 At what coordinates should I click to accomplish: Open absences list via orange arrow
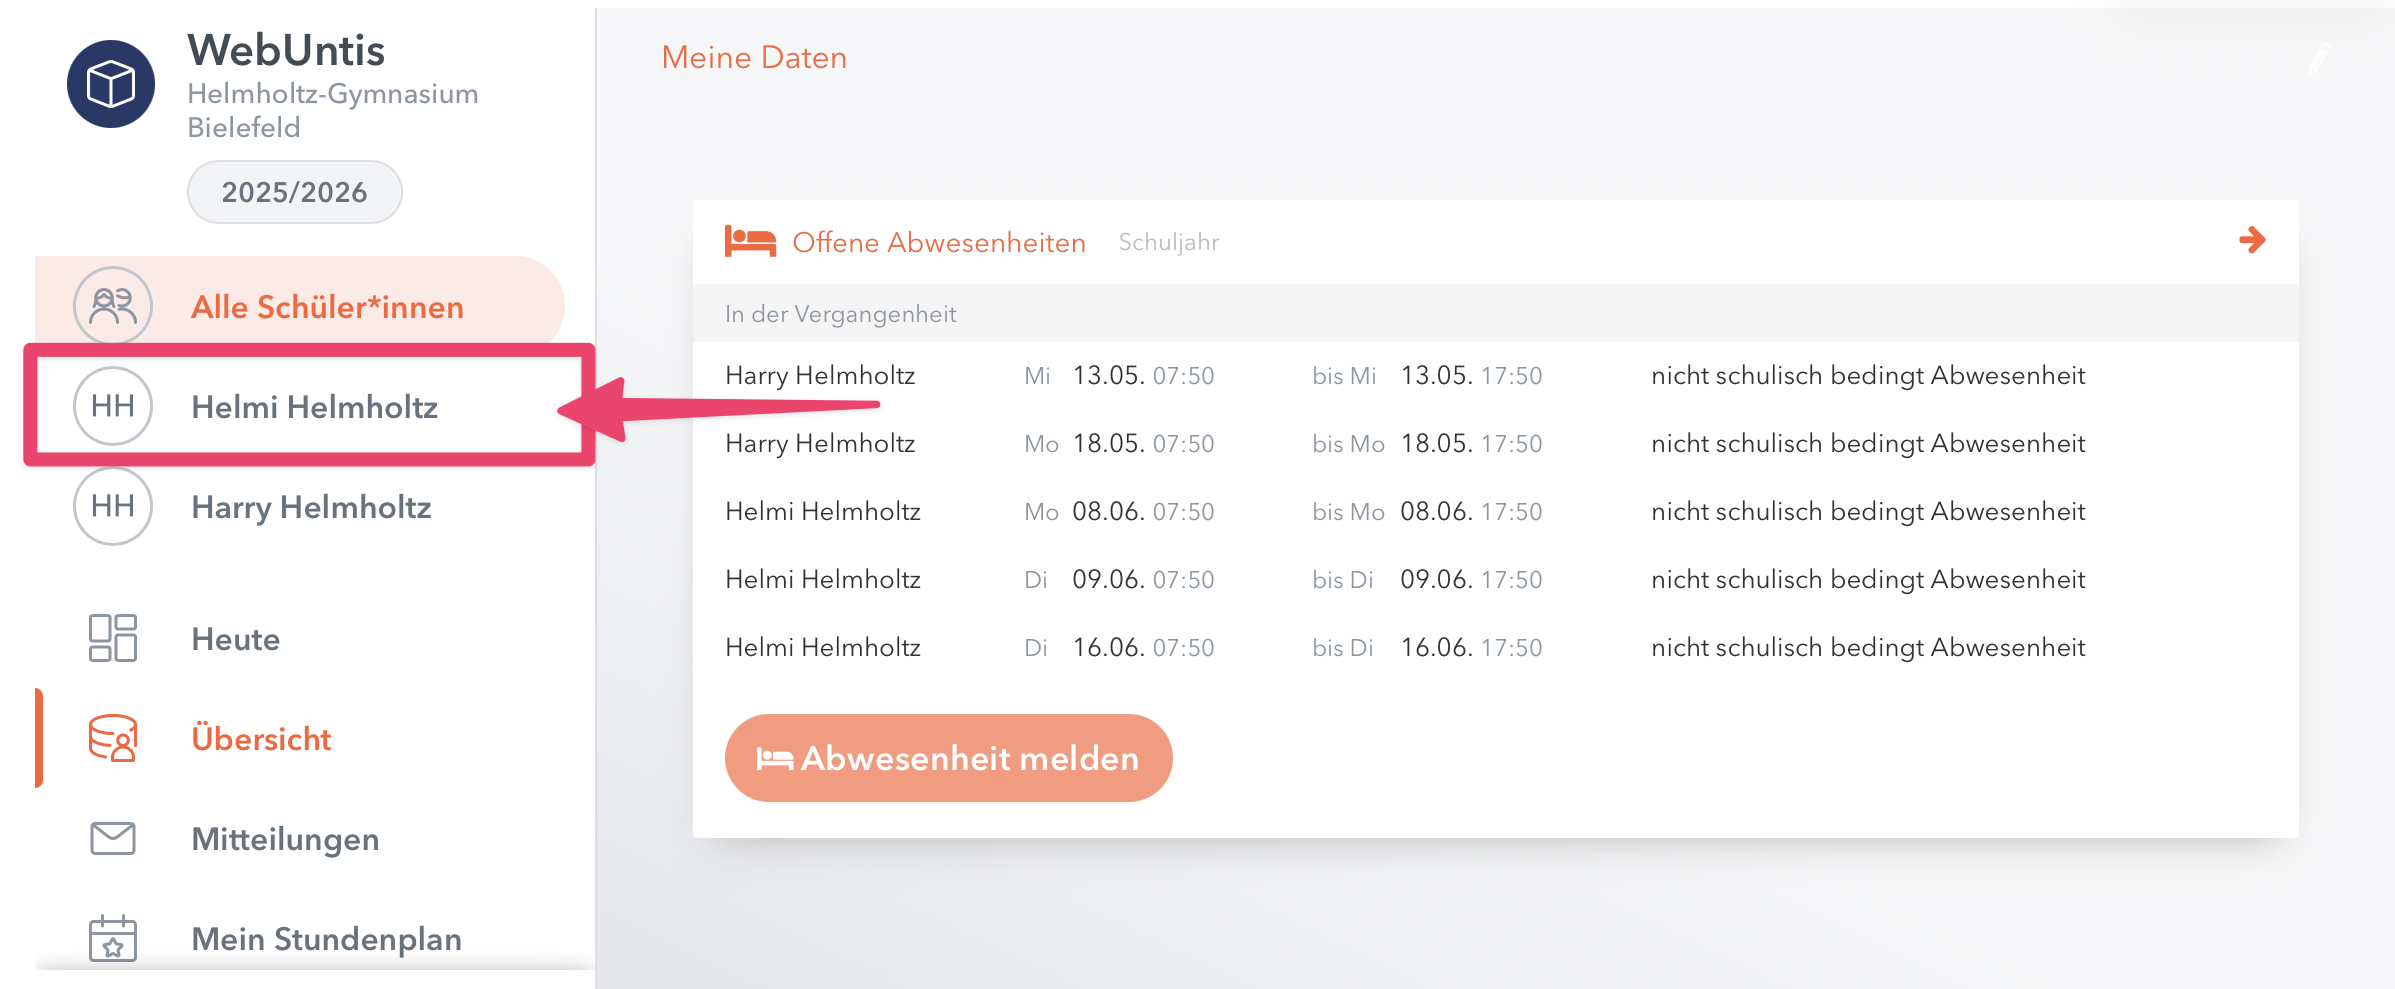click(x=2252, y=240)
